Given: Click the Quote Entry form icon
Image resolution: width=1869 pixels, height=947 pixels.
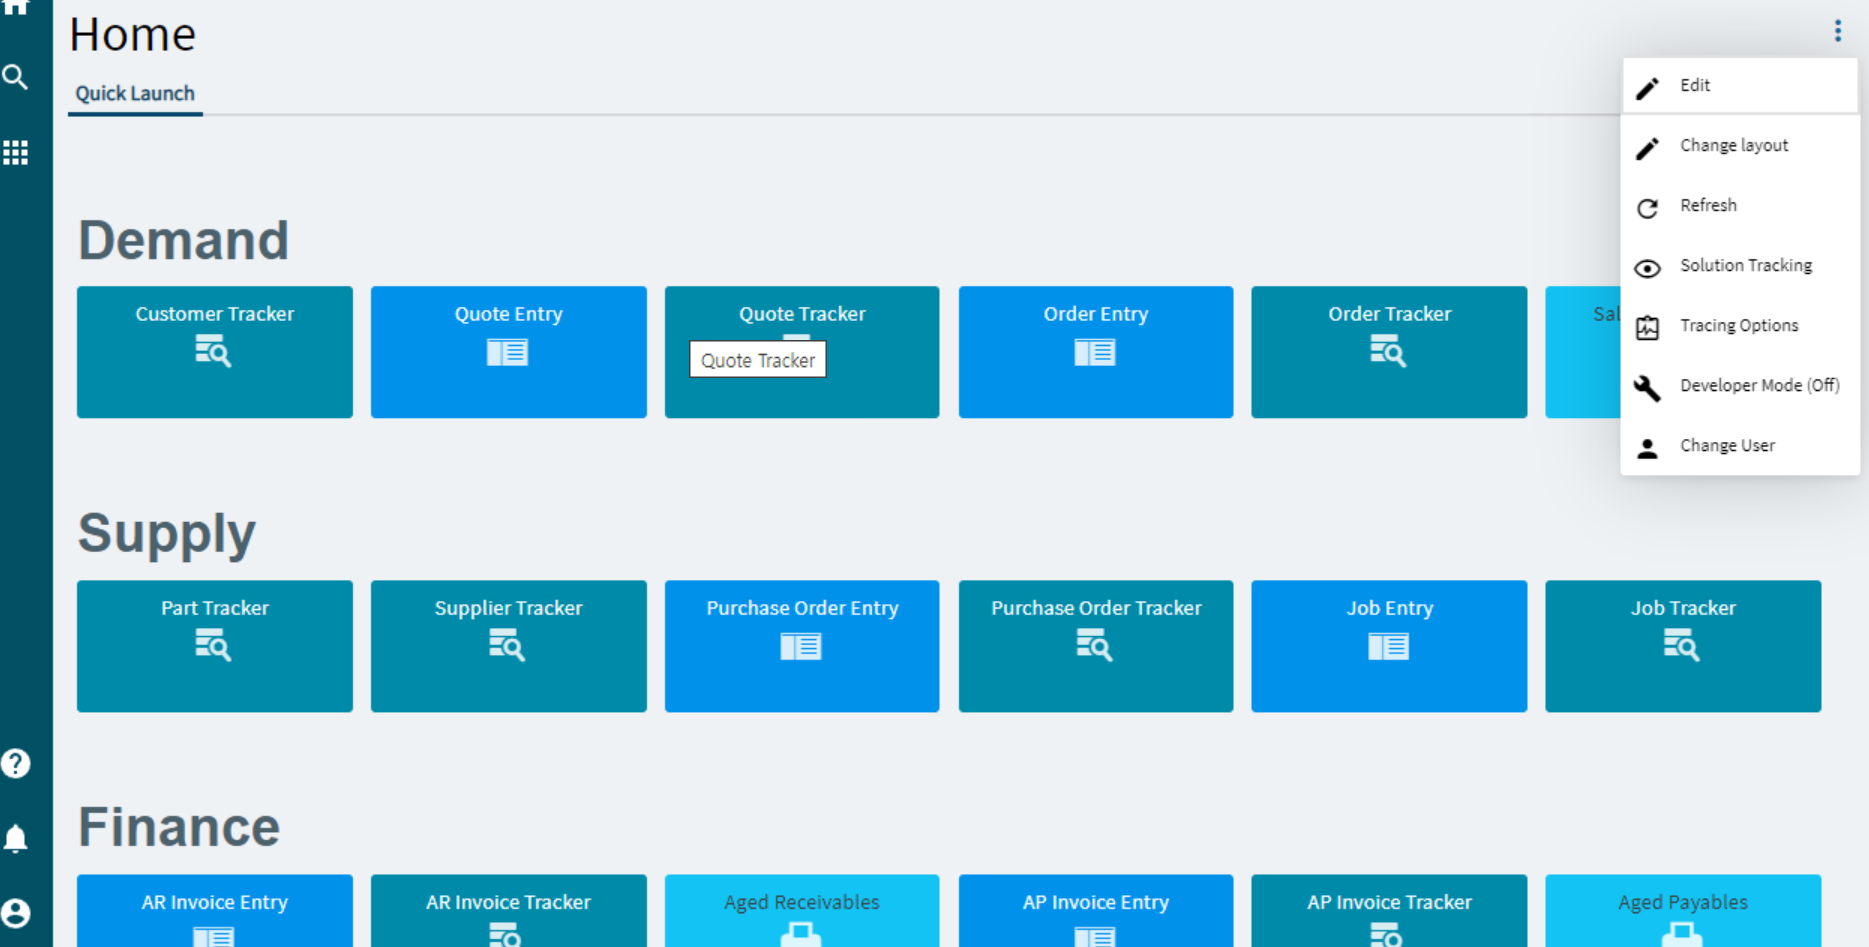Looking at the screenshot, I should click(507, 352).
